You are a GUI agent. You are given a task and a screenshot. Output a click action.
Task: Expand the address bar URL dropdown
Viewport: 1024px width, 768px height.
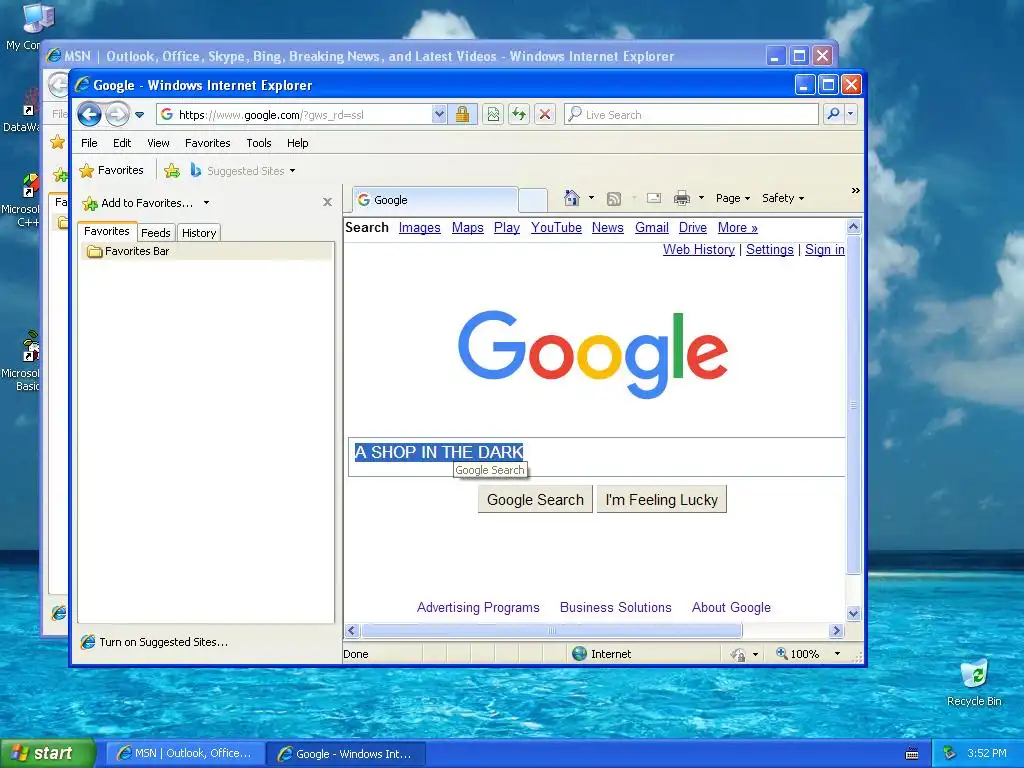(439, 115)
